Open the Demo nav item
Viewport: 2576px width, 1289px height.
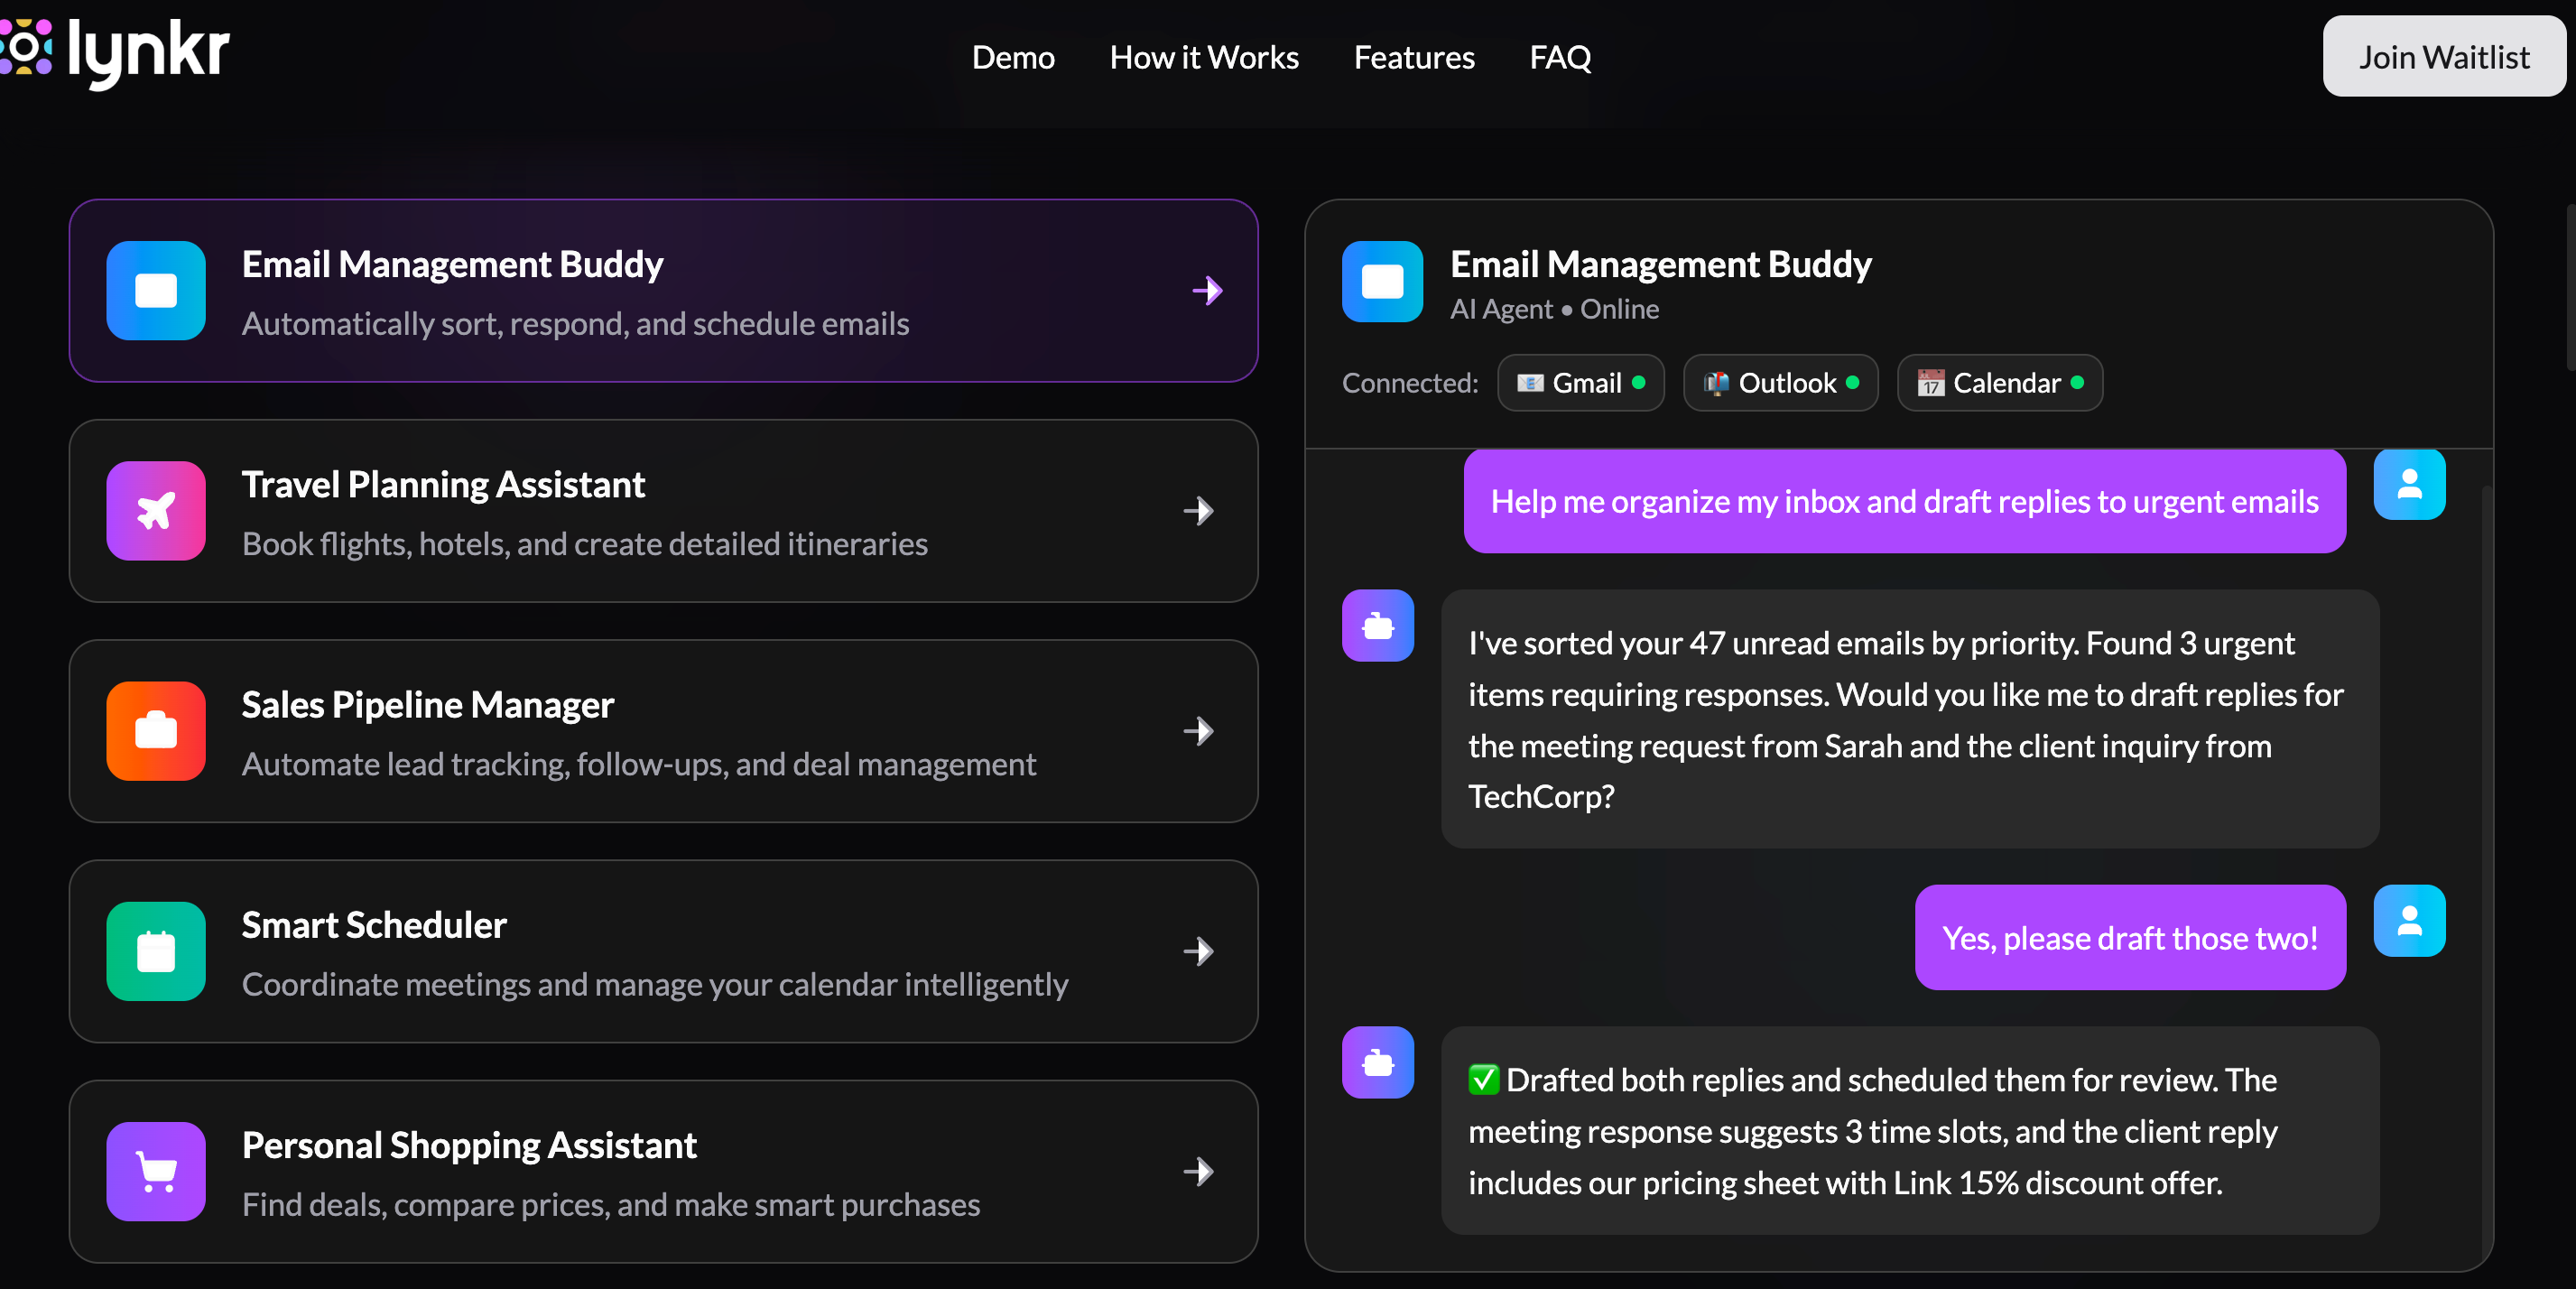pos(1012,57)
